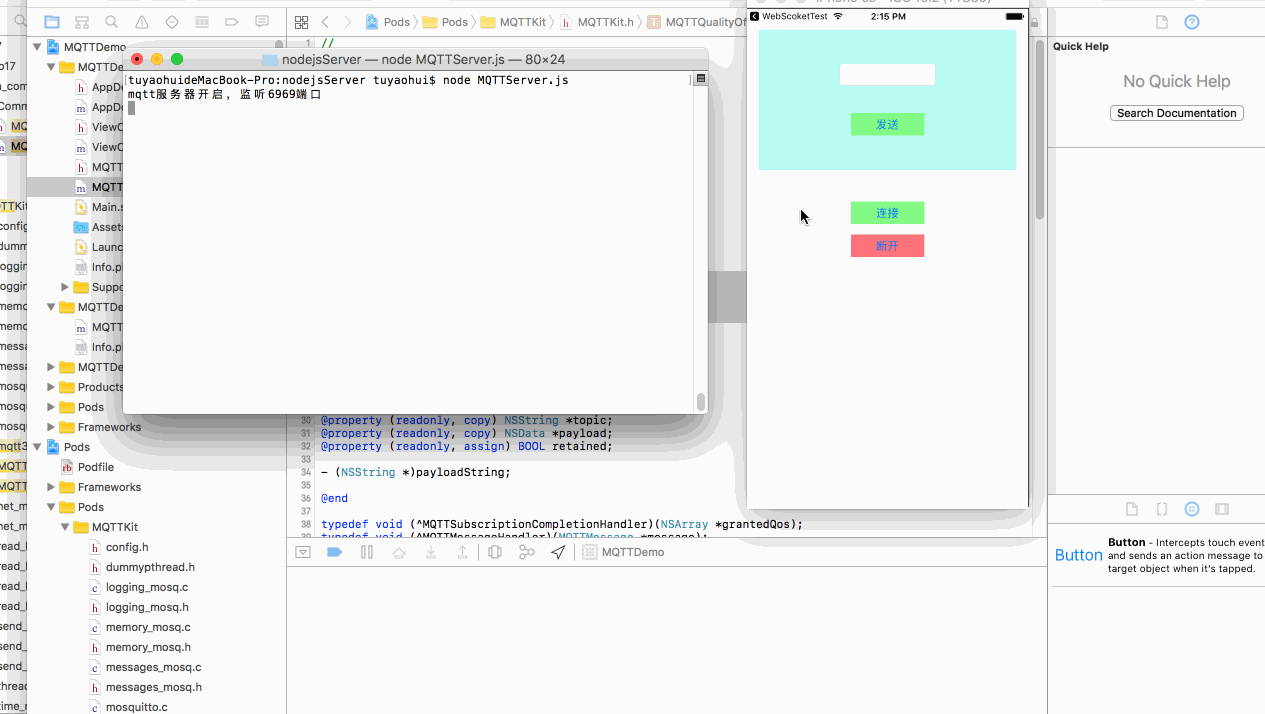
Task: Open the Test navigator diamond icon
Action: [x=171, y=22]
